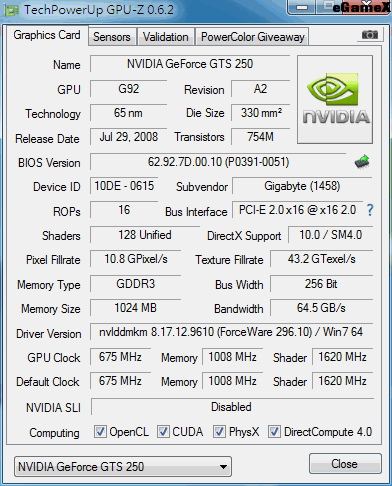Open the Validation tab

(166, 37)
